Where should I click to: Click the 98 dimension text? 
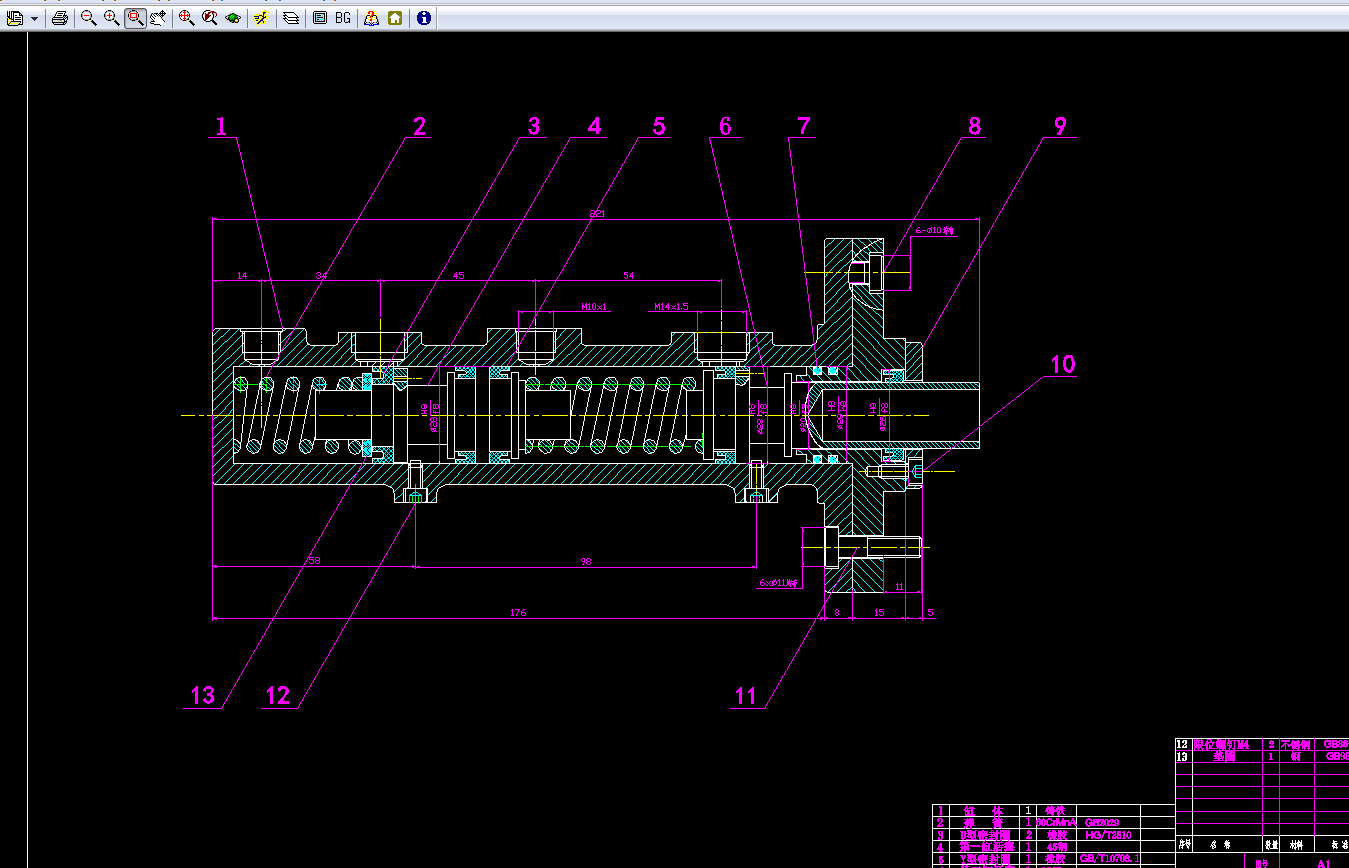click(586, 561)
